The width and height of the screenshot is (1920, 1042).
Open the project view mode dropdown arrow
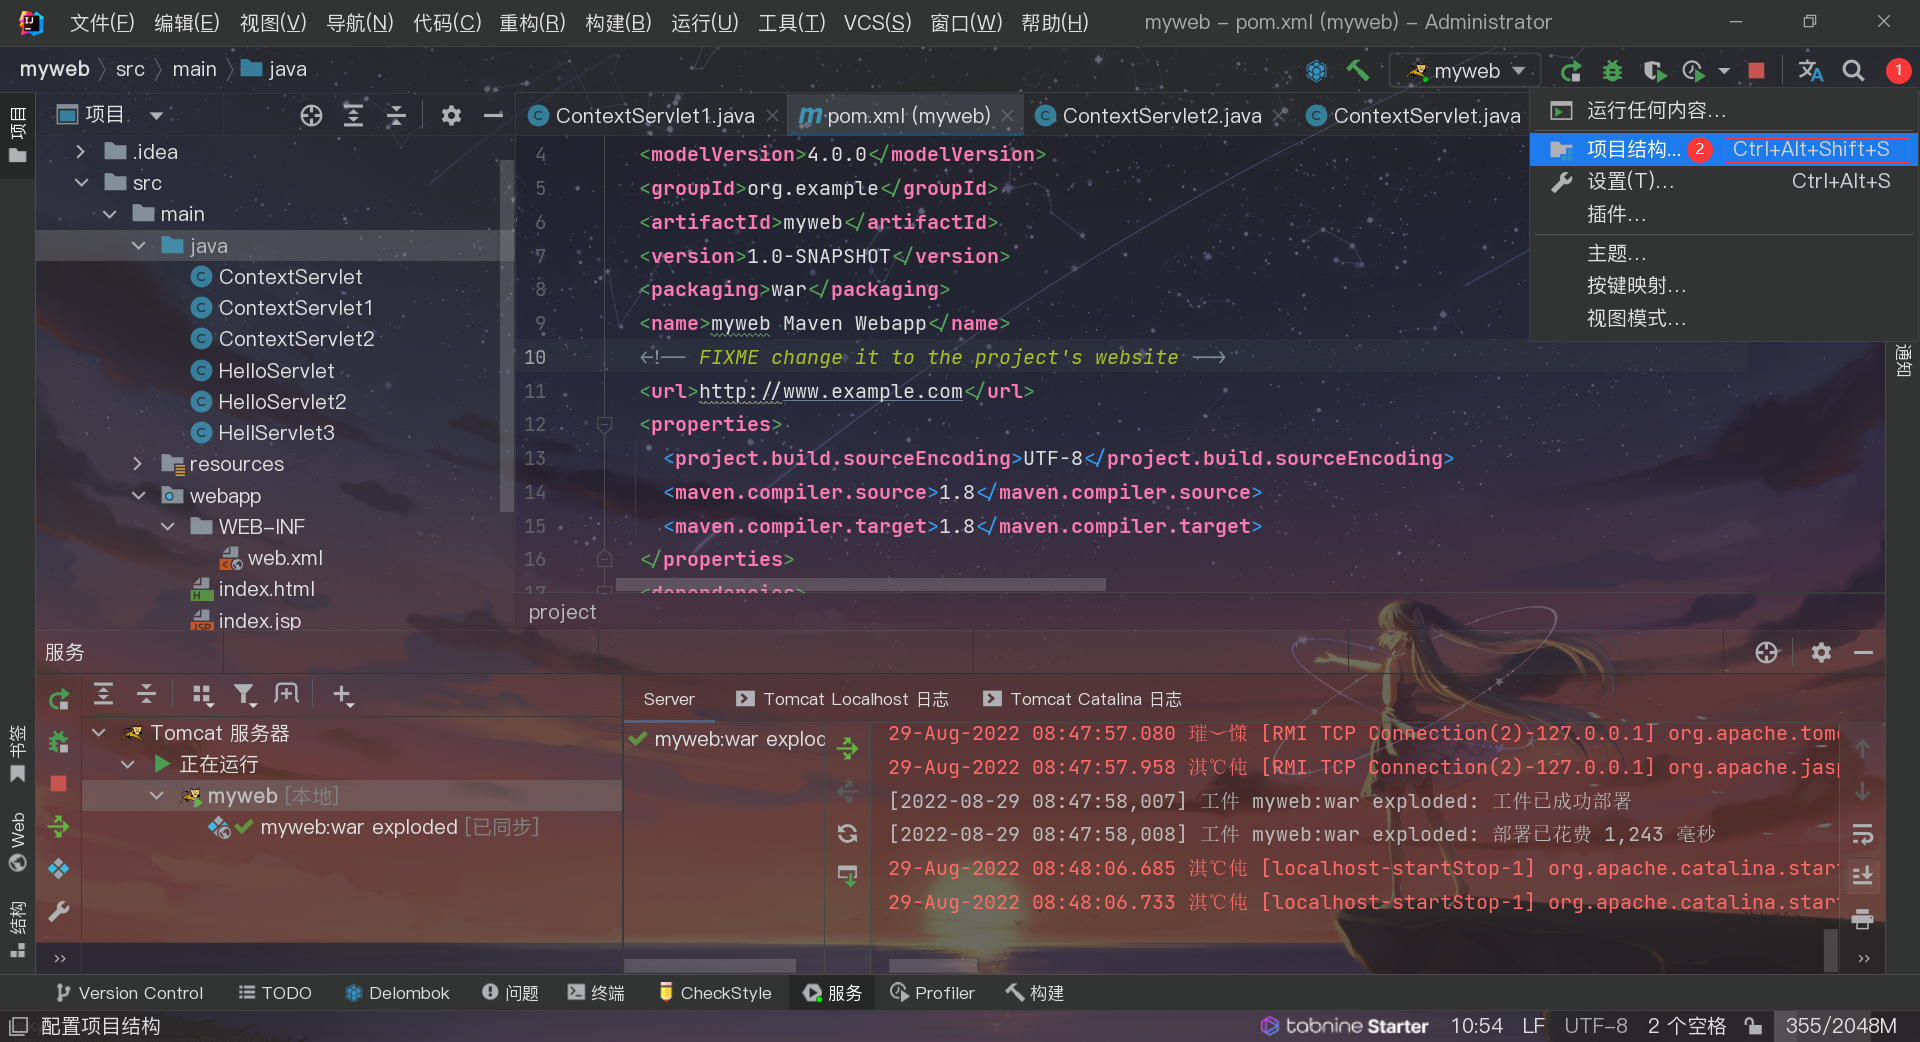156,116
